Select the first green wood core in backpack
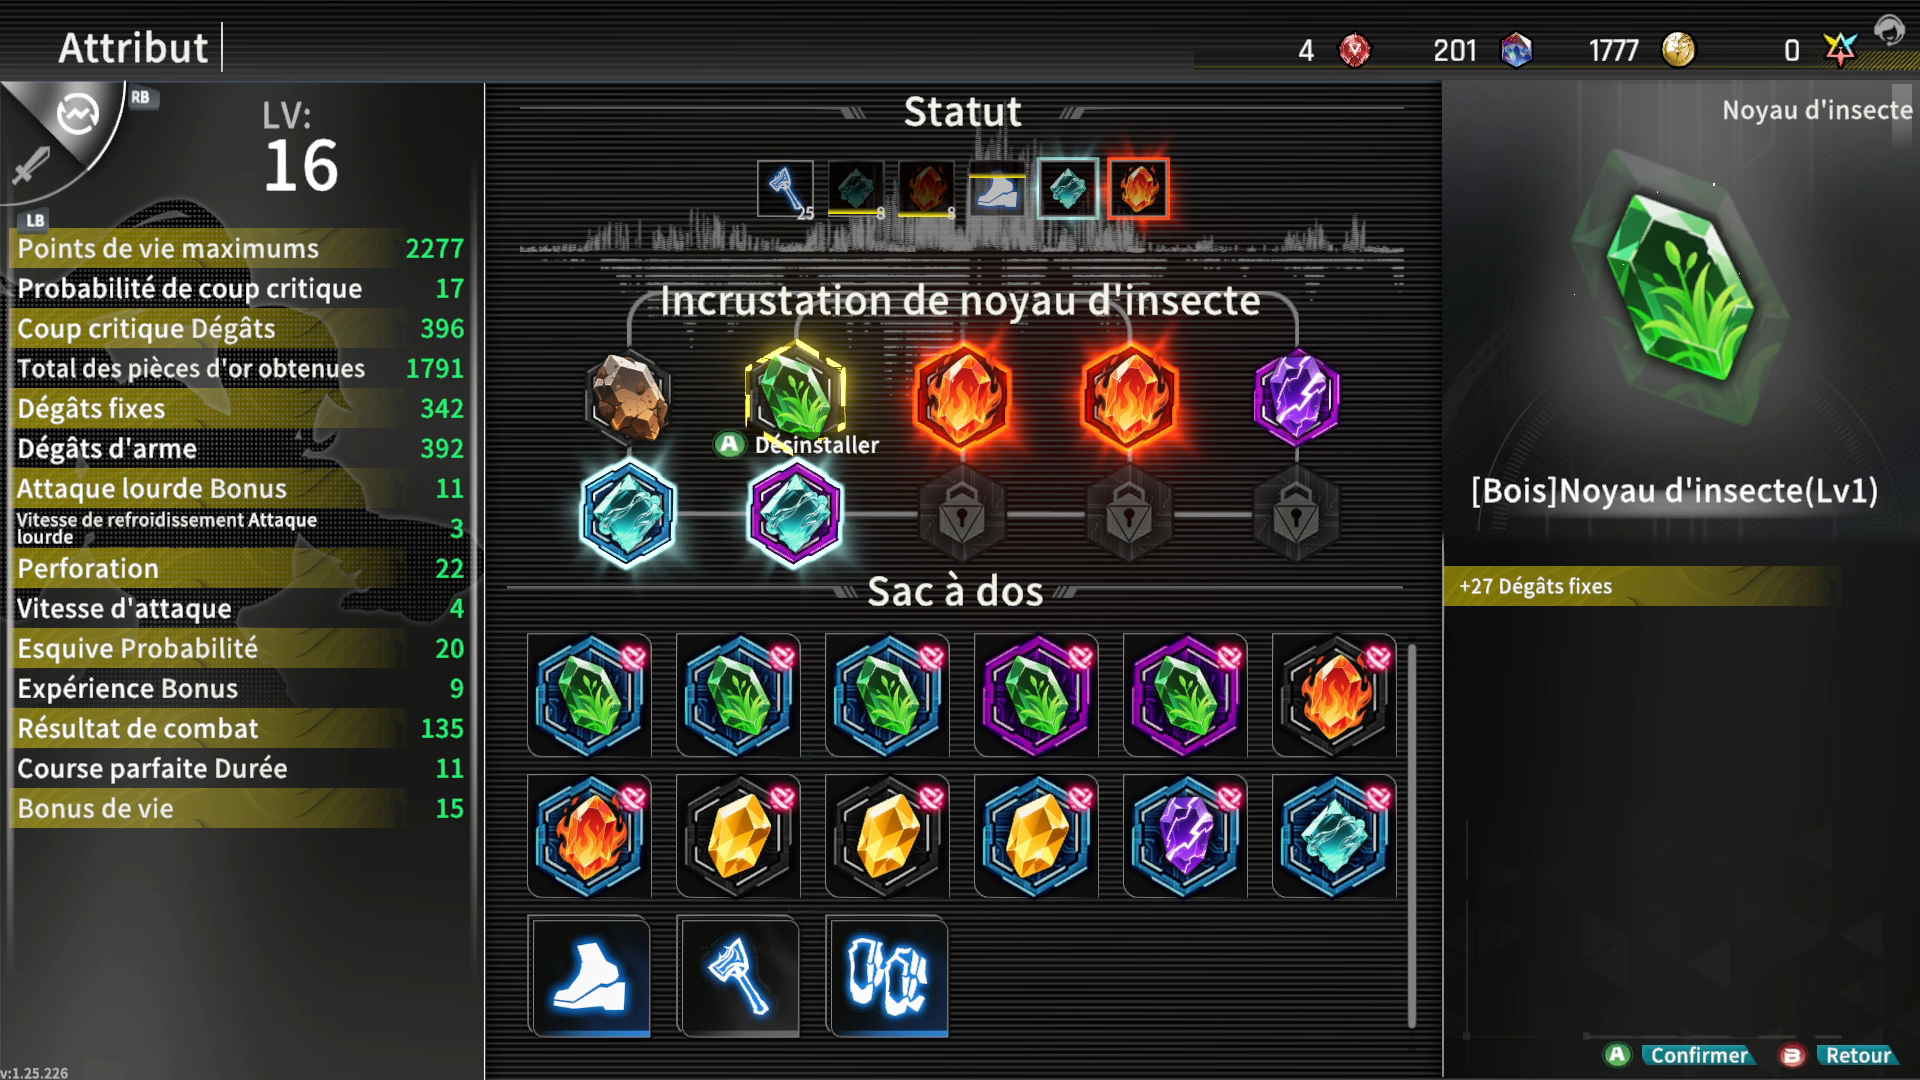Screen dimensions: 1920x1080 coord(590,695)
